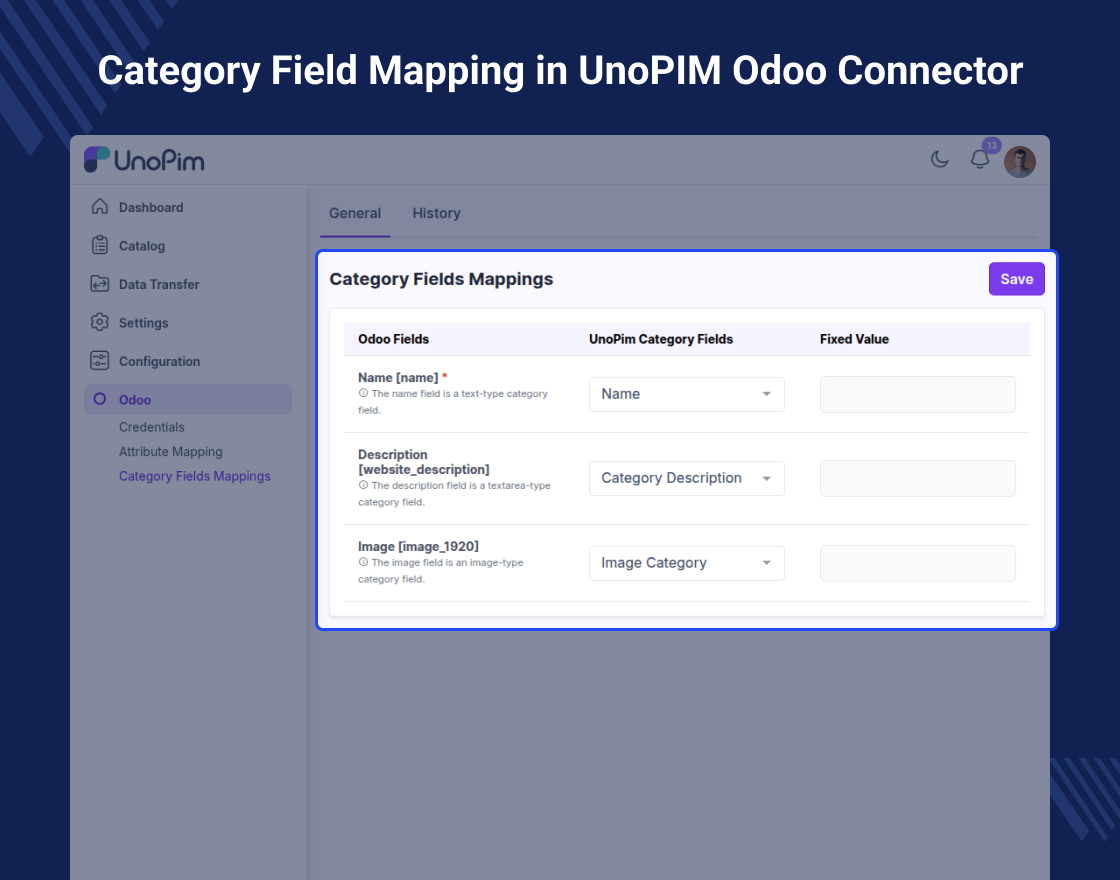Open Credentials submenu link
The height and width of the screenshot is (880, 1120).
coord(151,427)
